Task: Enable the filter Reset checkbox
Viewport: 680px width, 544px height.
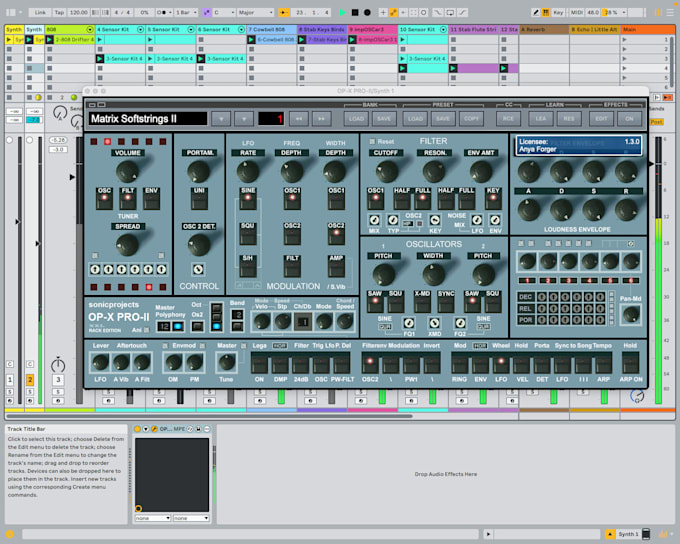Action: coord(372,141)
